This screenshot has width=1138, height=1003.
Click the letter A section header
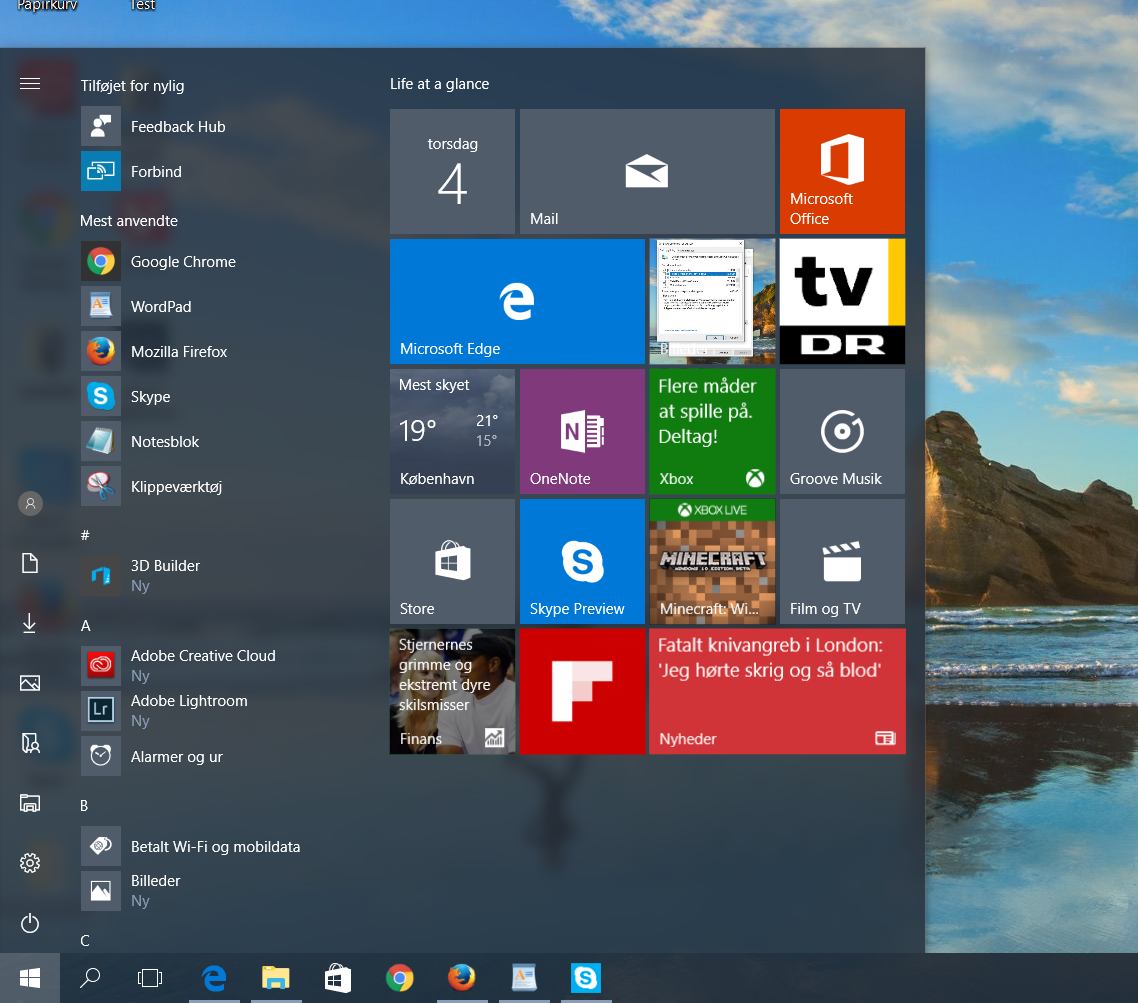[86, 626]
